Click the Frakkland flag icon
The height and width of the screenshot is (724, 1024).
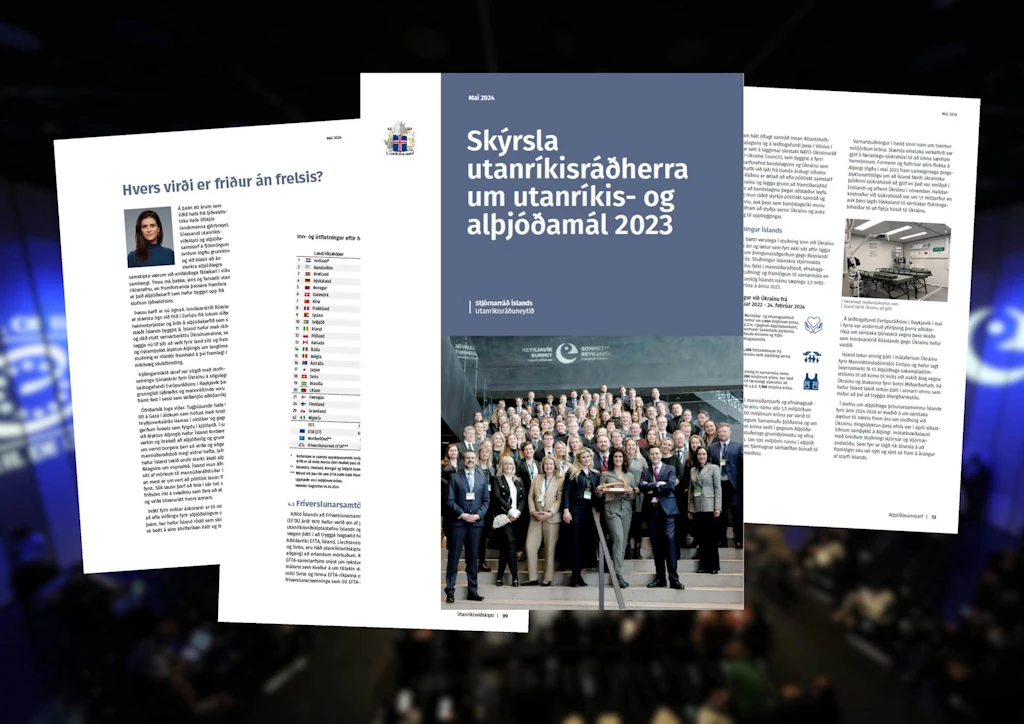[x=306, y=308]
